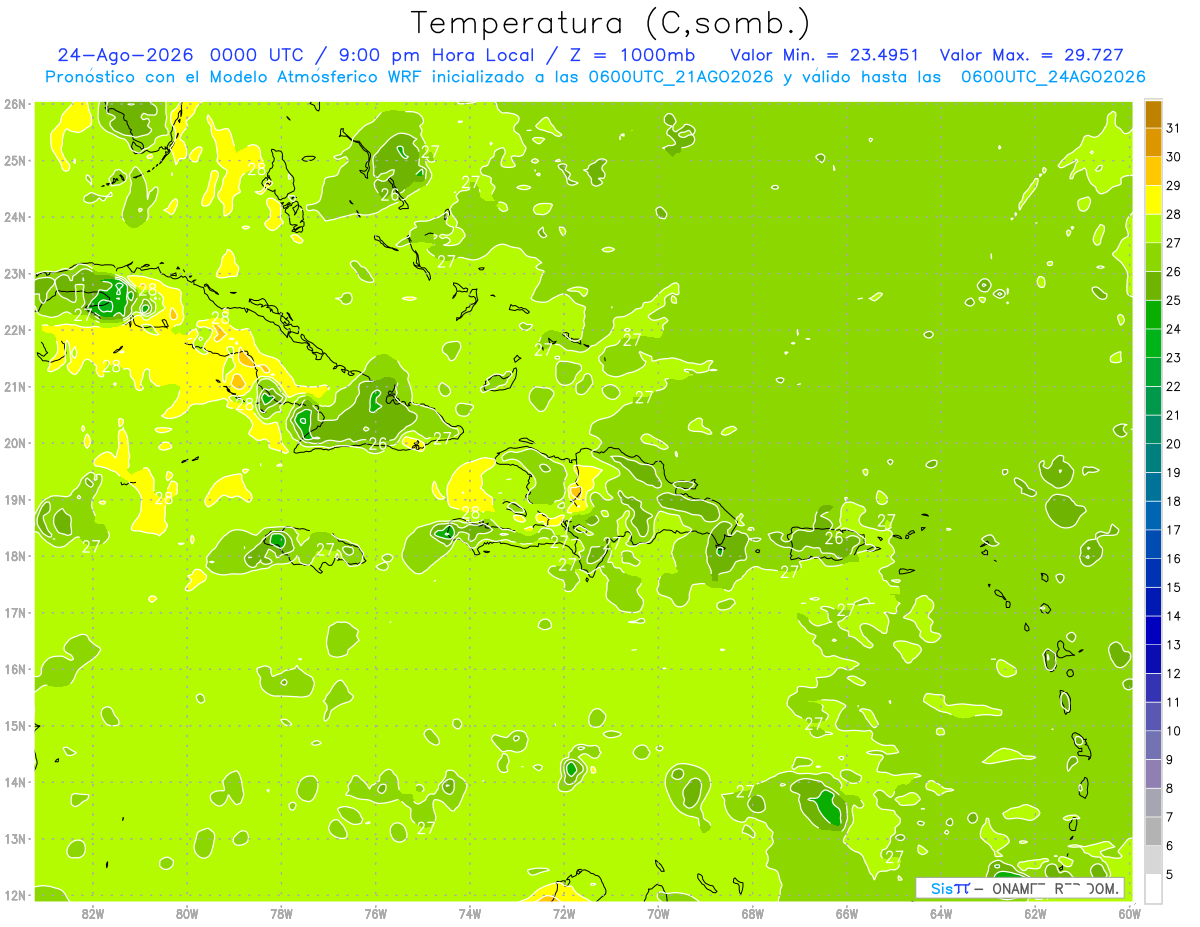Screen dimensions: 1200x927
Task: Pick the gray swatch between 6 and 7
Action: point(1153,831)
